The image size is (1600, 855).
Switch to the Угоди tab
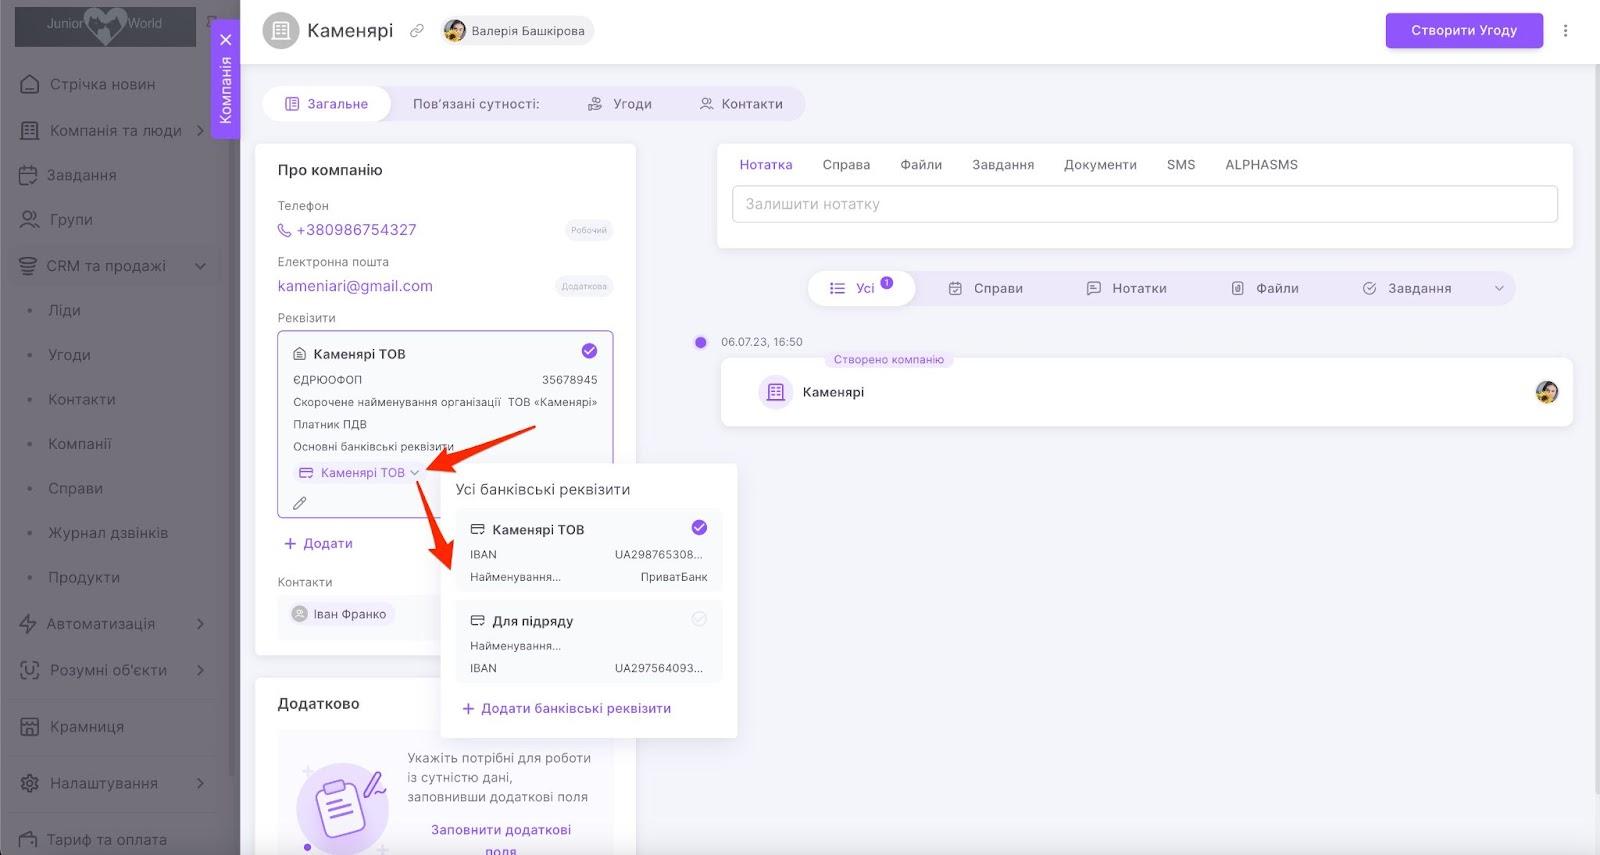click(x=620, y=104)
